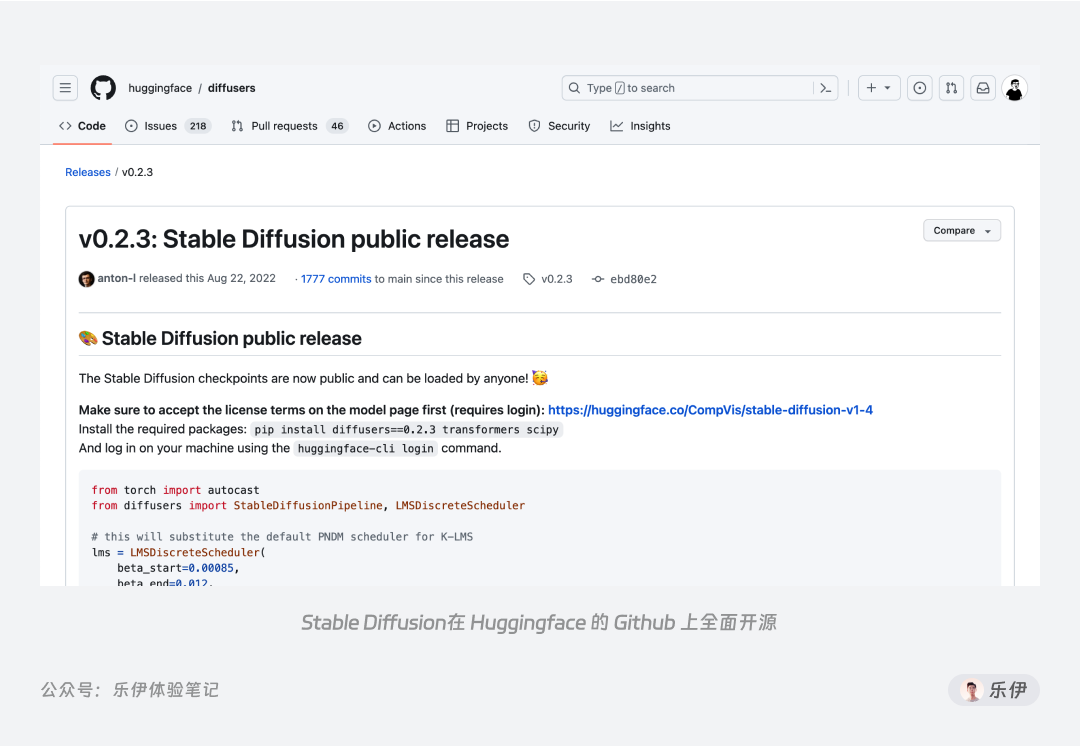Click the tag icon beside v0.2.3
The width and height of the screenshot is (1080, 746).
pyautogui.click(x=528, y=279)
